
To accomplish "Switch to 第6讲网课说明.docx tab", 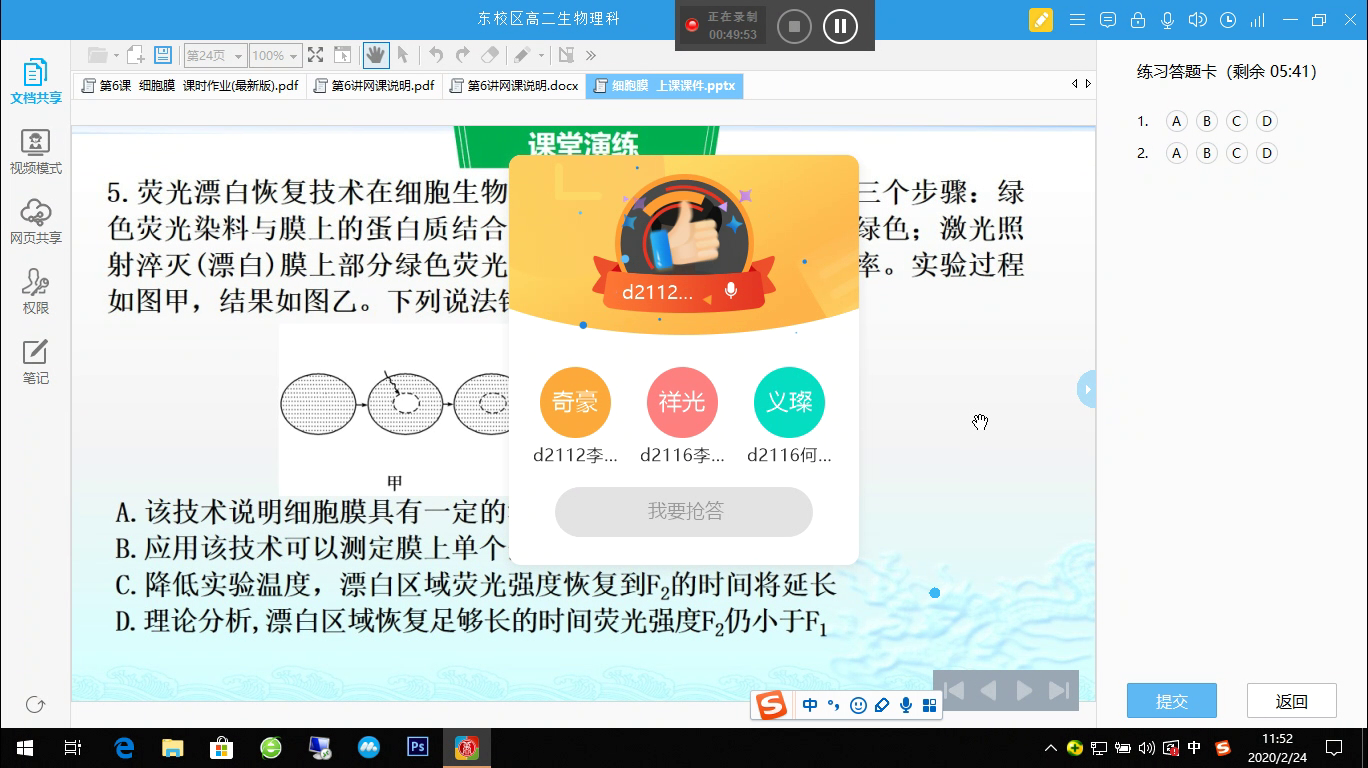I will point(514,86).
